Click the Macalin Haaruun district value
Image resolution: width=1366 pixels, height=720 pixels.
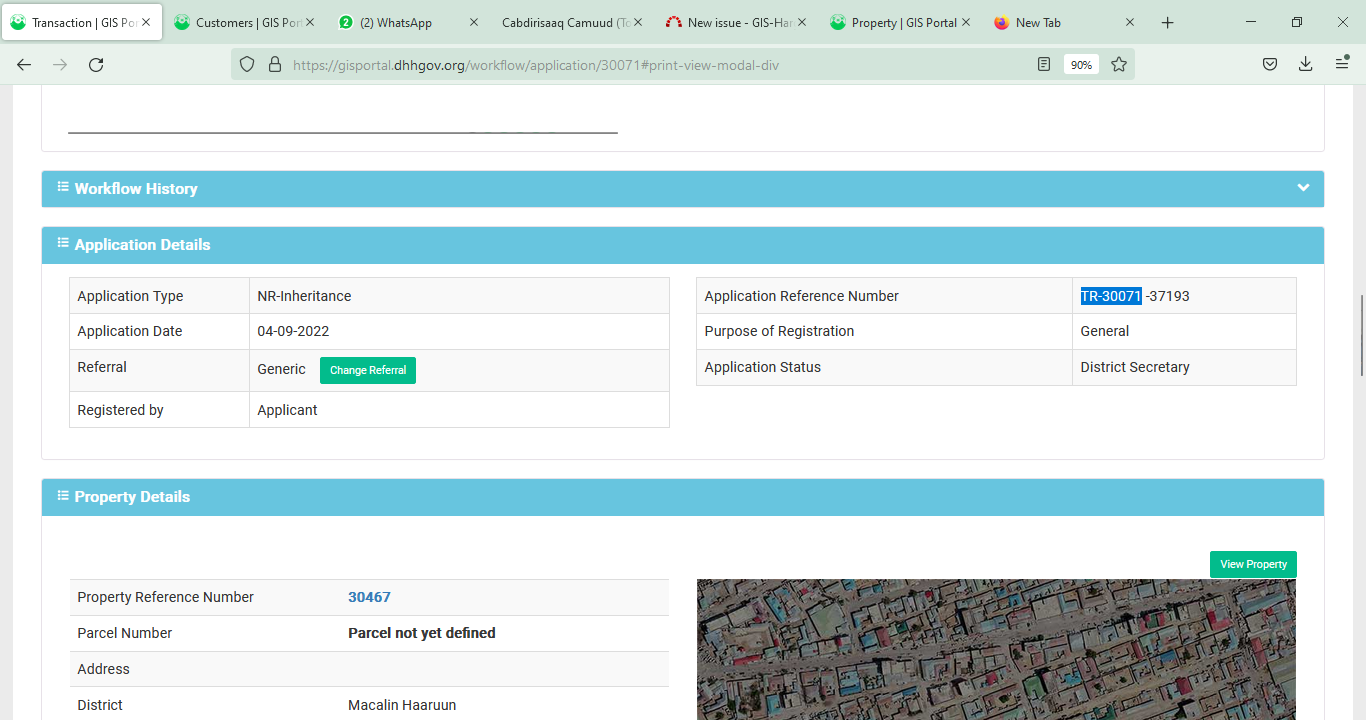pos(402,705)
